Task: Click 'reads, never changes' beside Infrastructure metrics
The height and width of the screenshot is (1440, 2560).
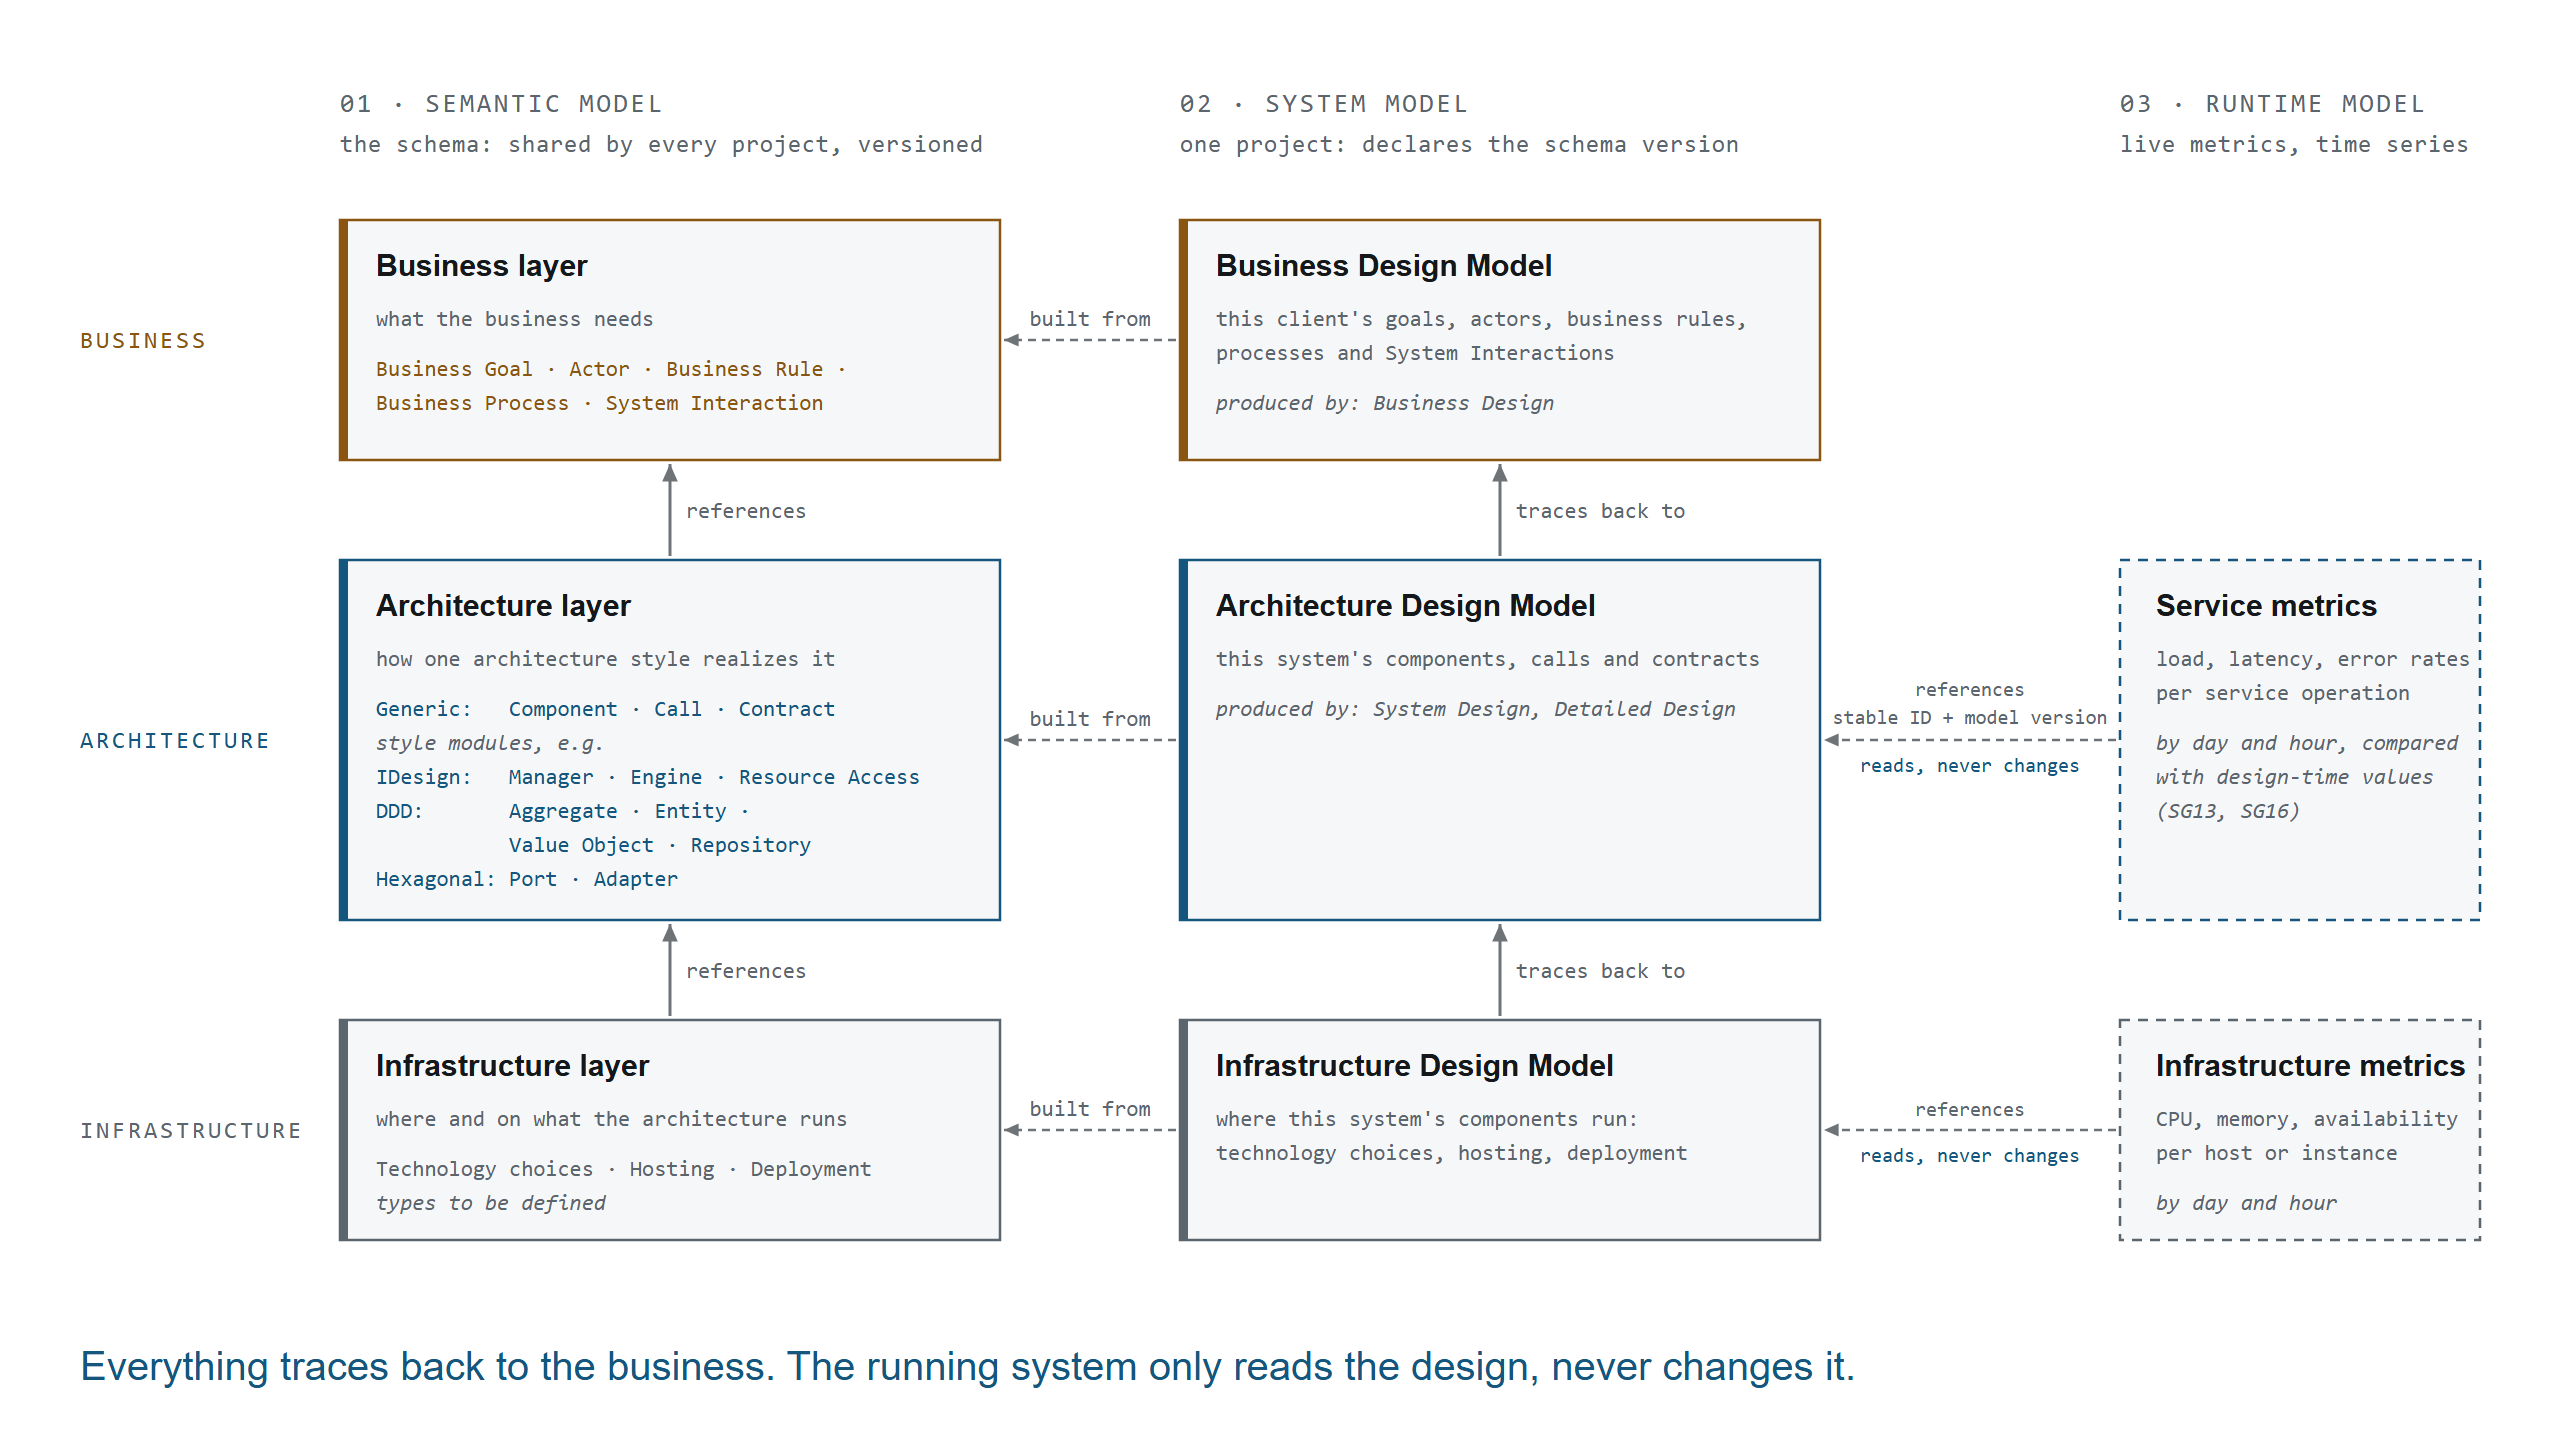Action: (x=1970, y=1156)
